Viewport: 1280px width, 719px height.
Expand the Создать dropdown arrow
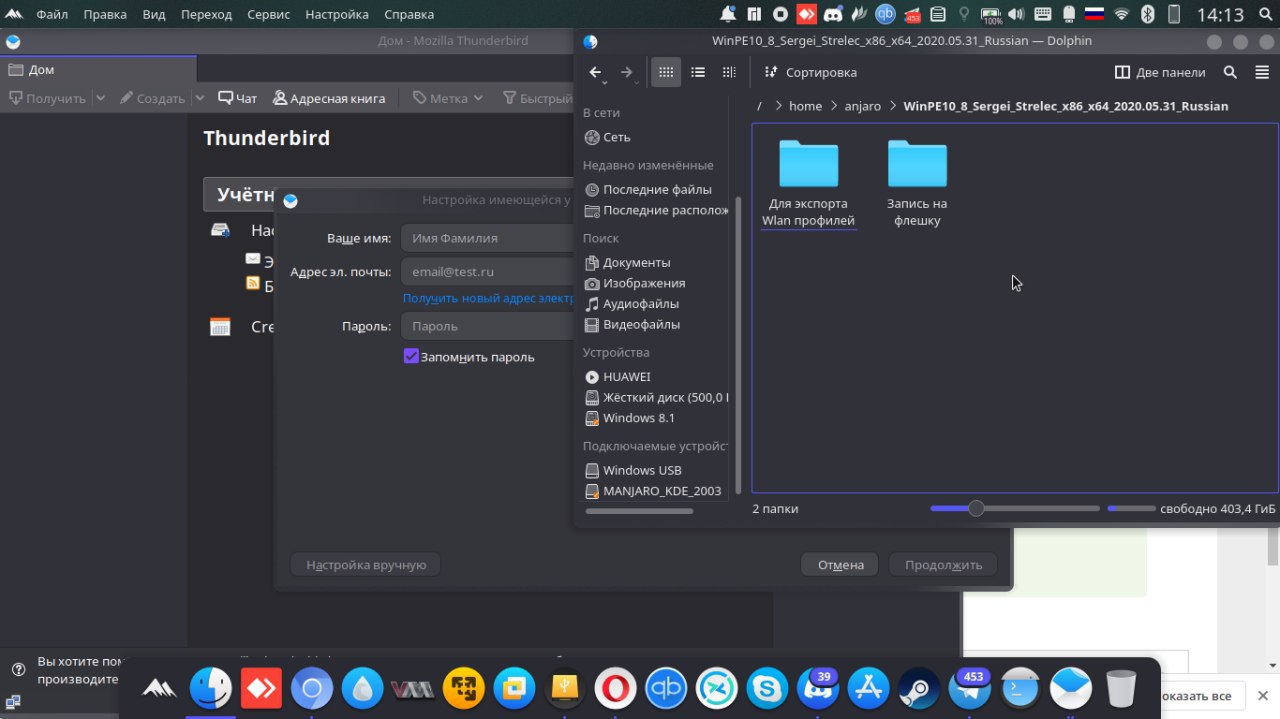200,98
